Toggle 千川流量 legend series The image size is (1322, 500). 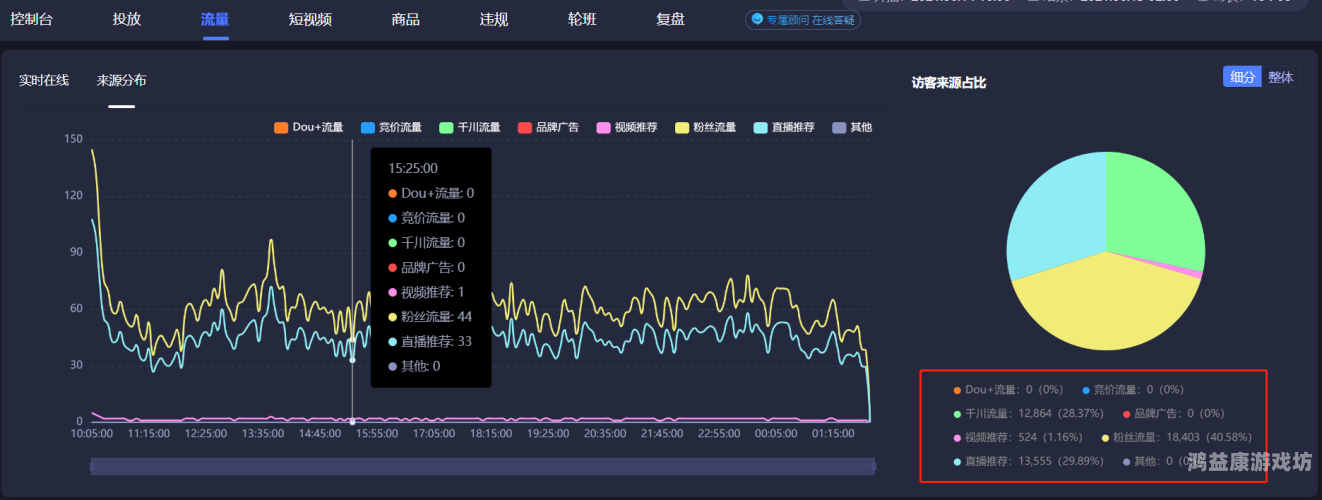point(470,127)
